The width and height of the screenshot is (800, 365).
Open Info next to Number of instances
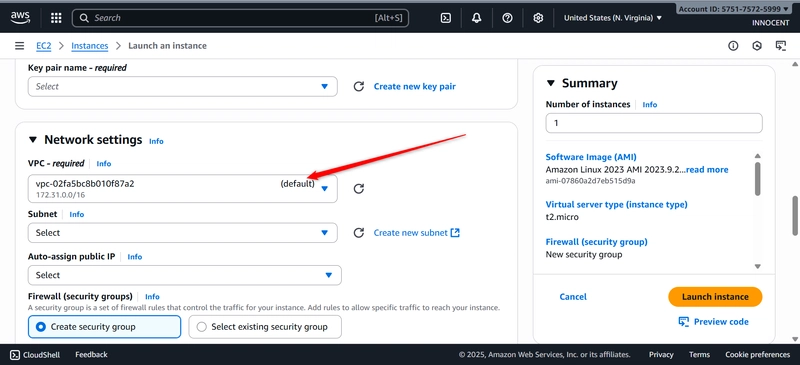649,104
